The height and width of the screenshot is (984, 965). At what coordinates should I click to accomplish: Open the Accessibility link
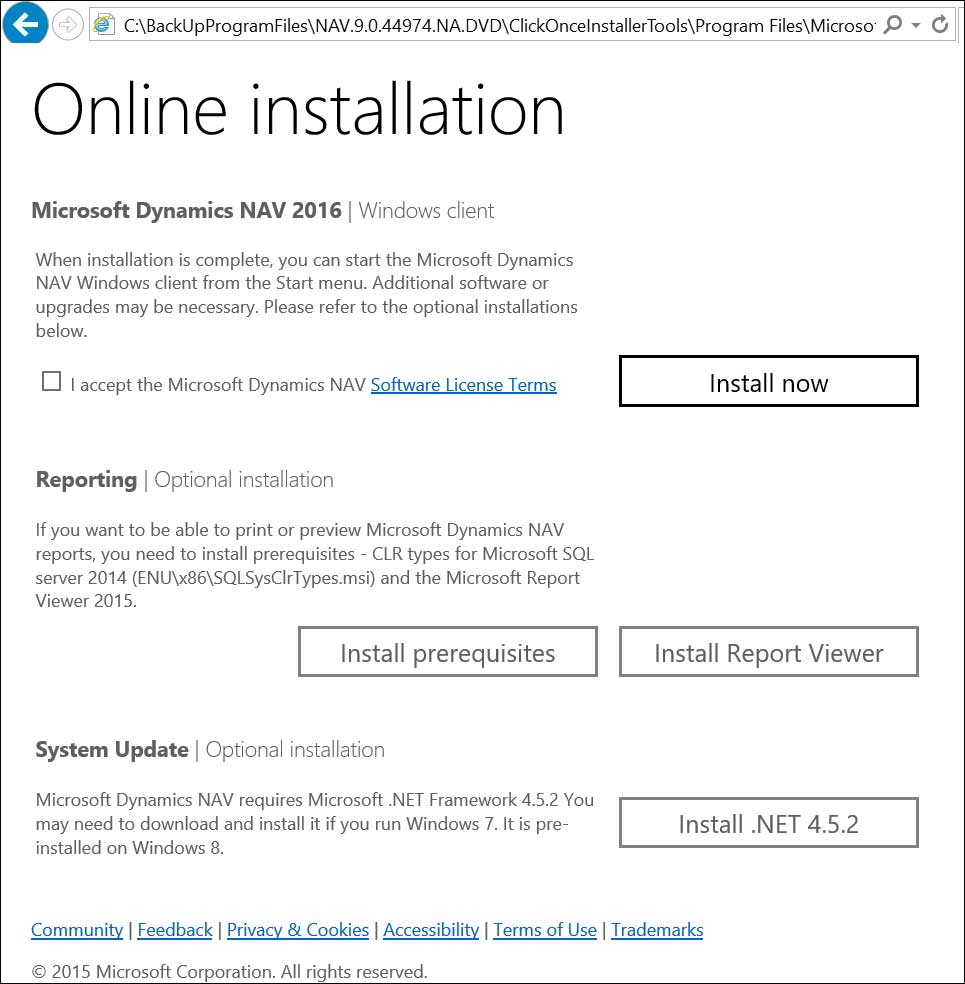coord(431,930)
